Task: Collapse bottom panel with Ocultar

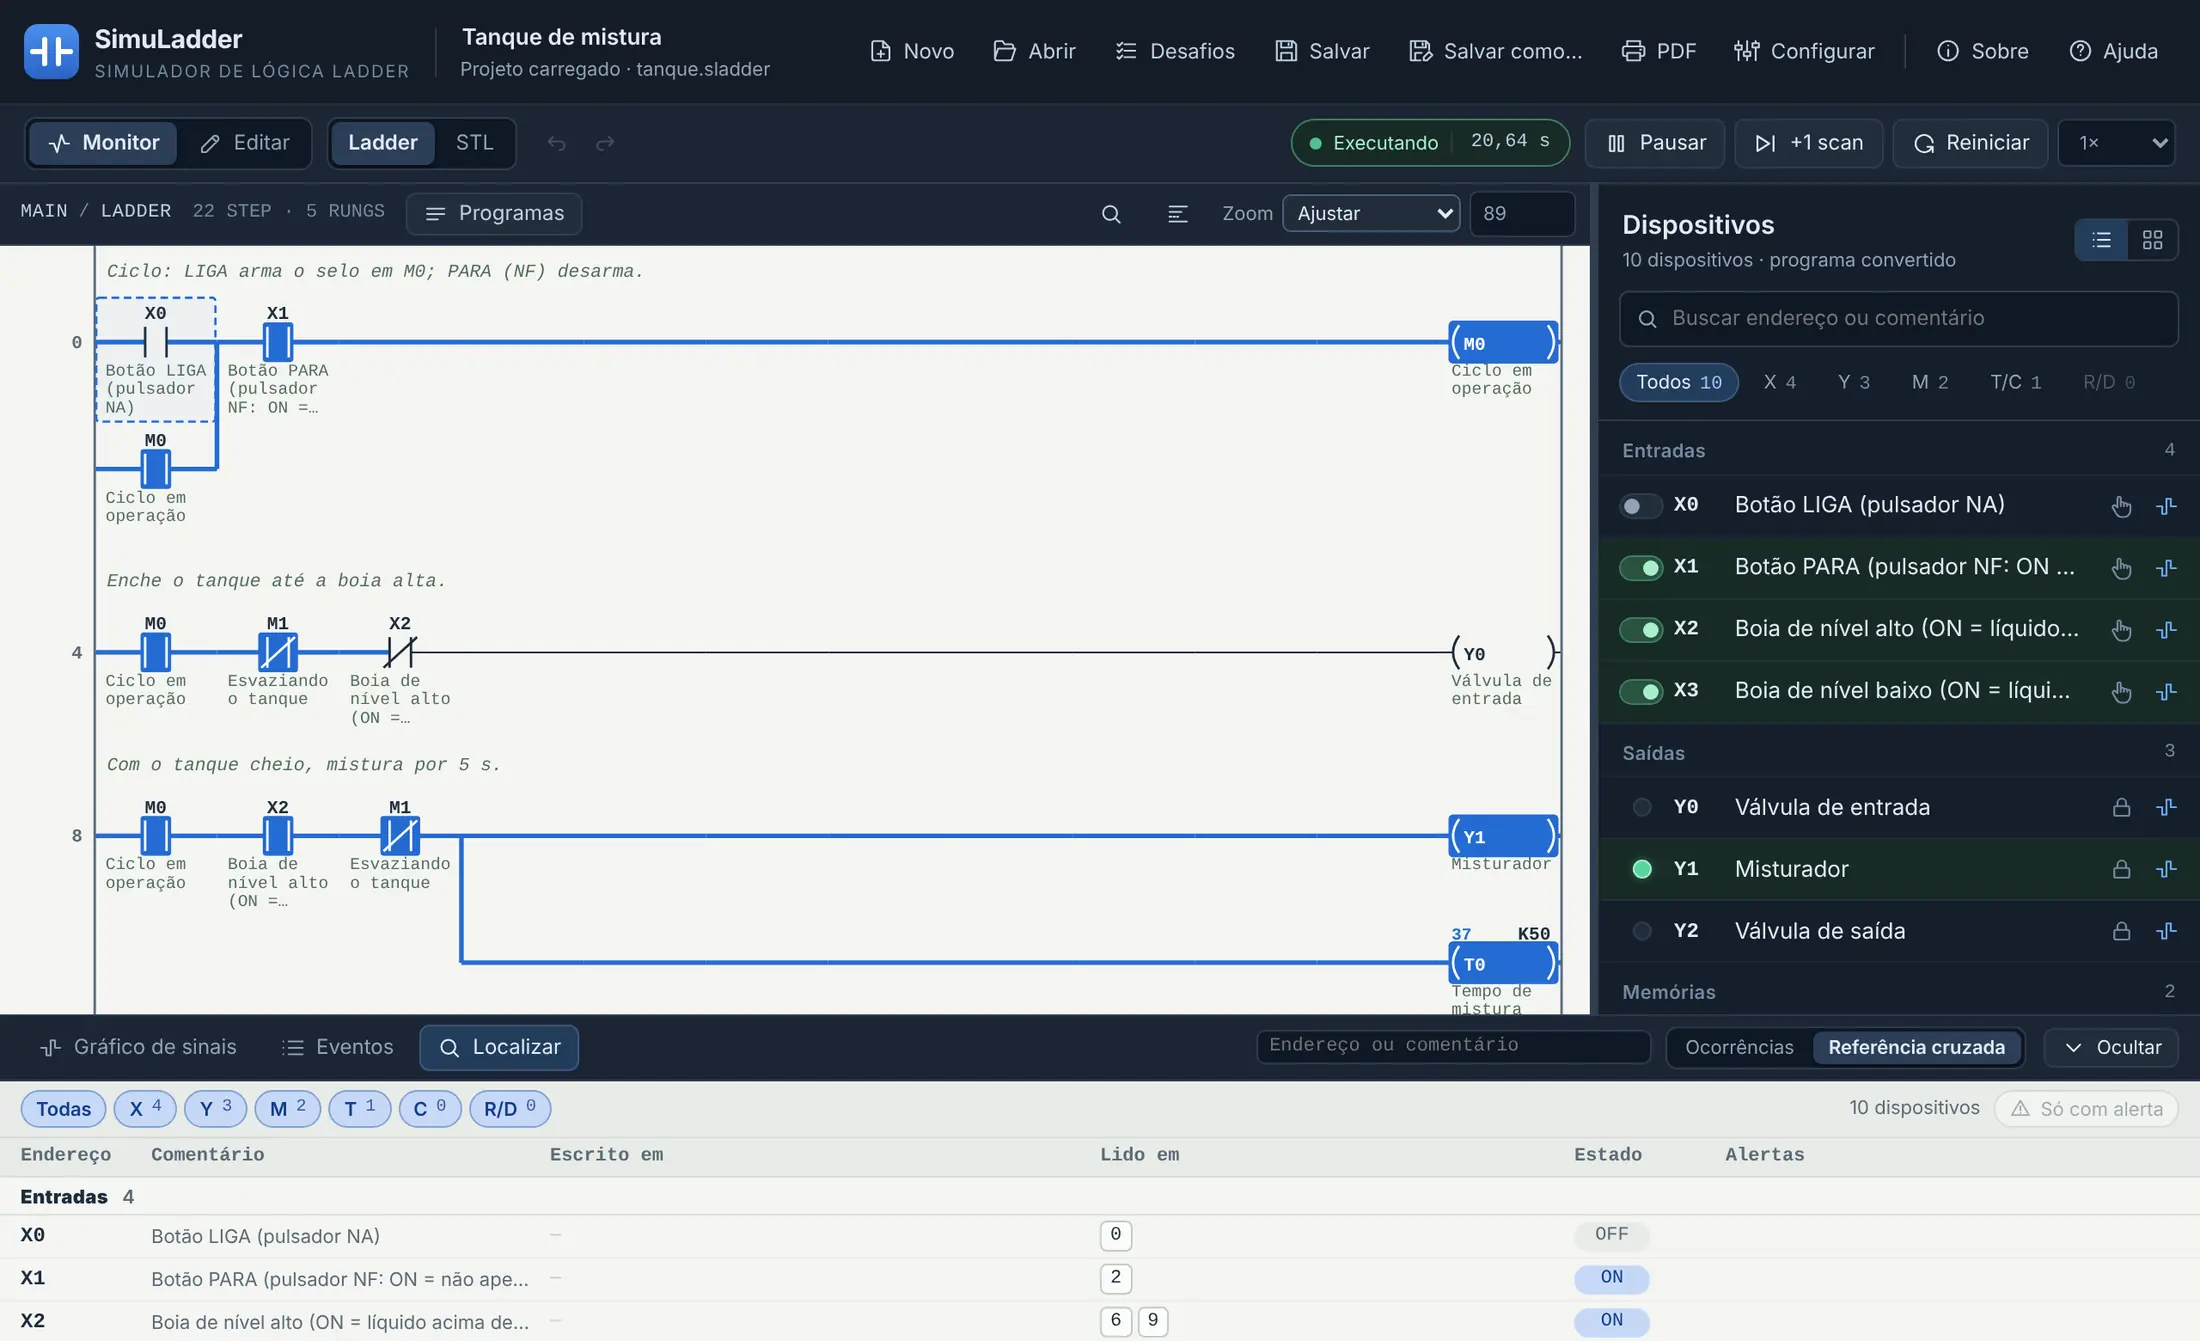Action: 2111,1048
